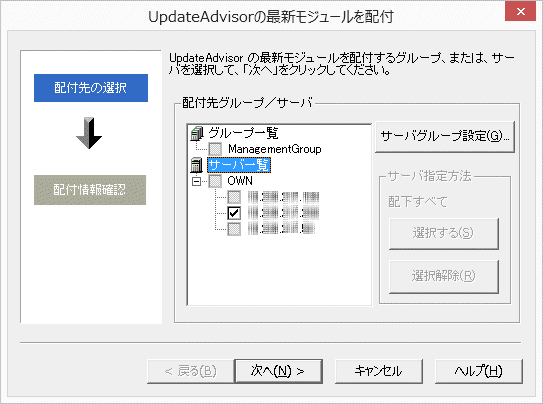Select the ManagementGroup tree label
This screenshot has height=404, width=543.
275,149
